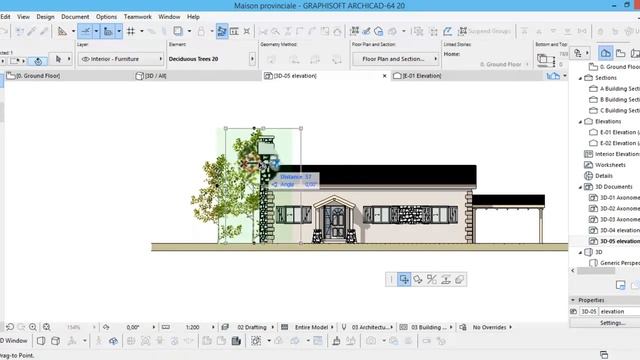This screenshot has height=360, width=640.
Task: Collapse the Sections tree group
Action: [x=580, y=78]
